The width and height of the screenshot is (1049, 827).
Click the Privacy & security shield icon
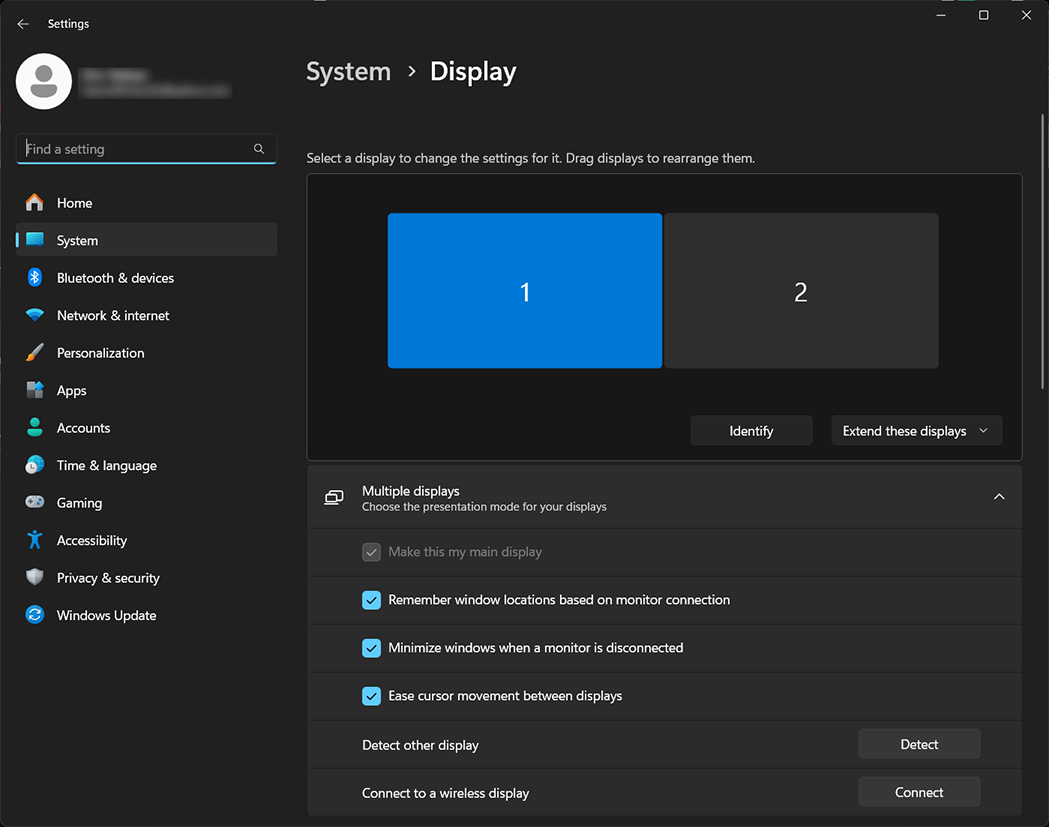coord(35,578)
